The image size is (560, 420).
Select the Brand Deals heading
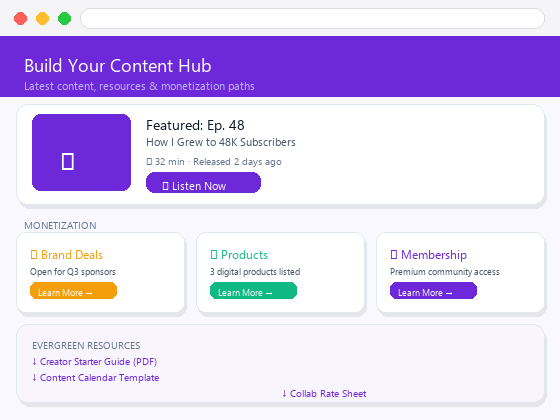tap(66, 255)
